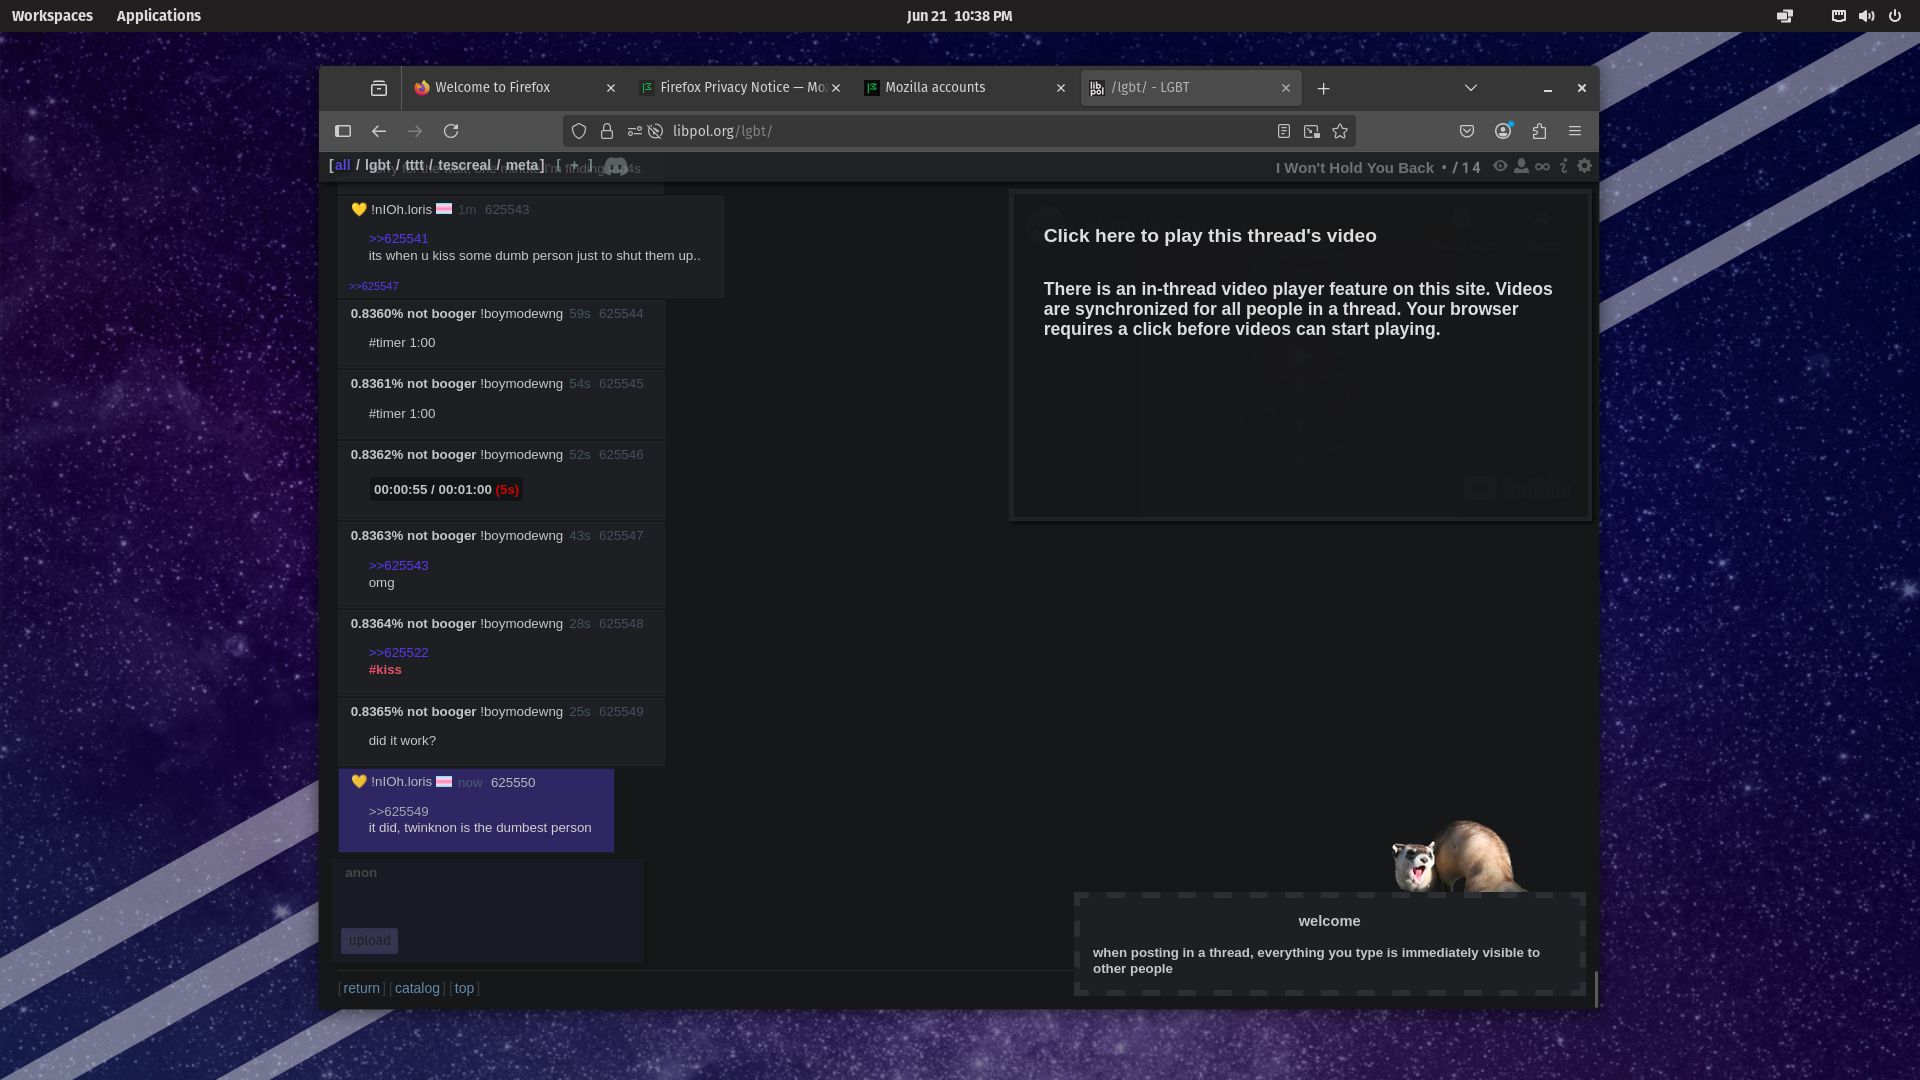
Task: Click post number 625546
Action: 621,455
